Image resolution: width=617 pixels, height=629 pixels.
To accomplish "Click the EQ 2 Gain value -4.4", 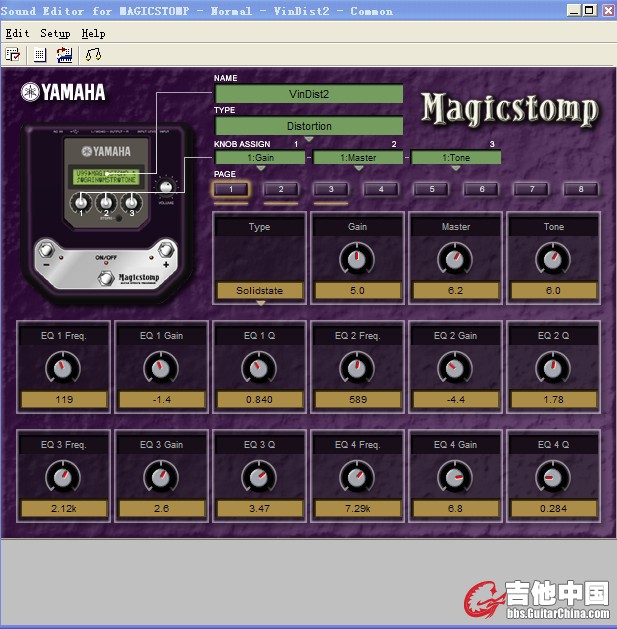I will coord(455,400).
